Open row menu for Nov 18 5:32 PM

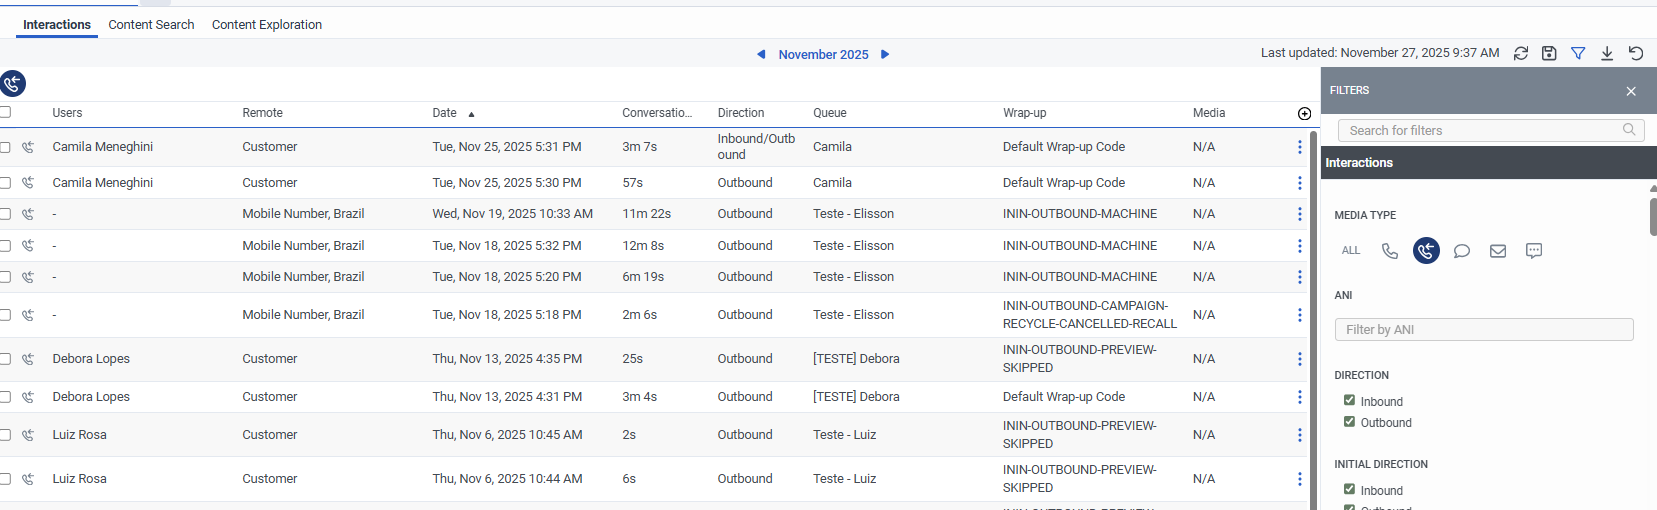(x=1299, y=246)
